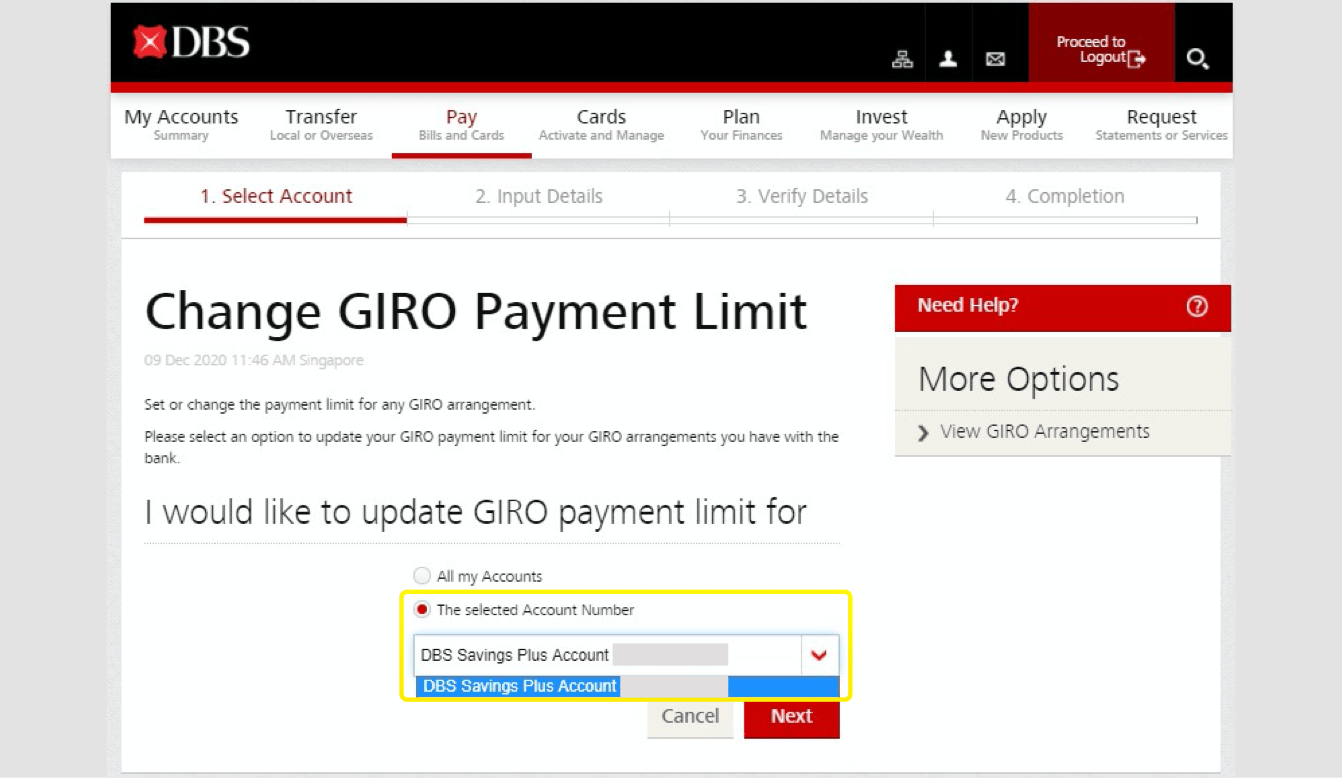Viewport: 1342px width, 778px height.
Task: Open the Request Statements or Services menu
Action: [1161, 125]
